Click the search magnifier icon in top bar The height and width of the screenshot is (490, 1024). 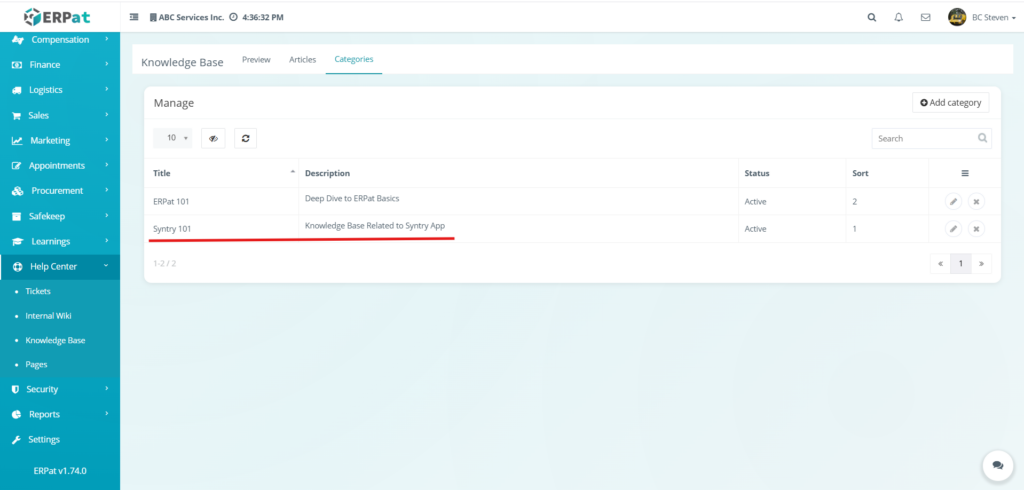click(871, 17)
